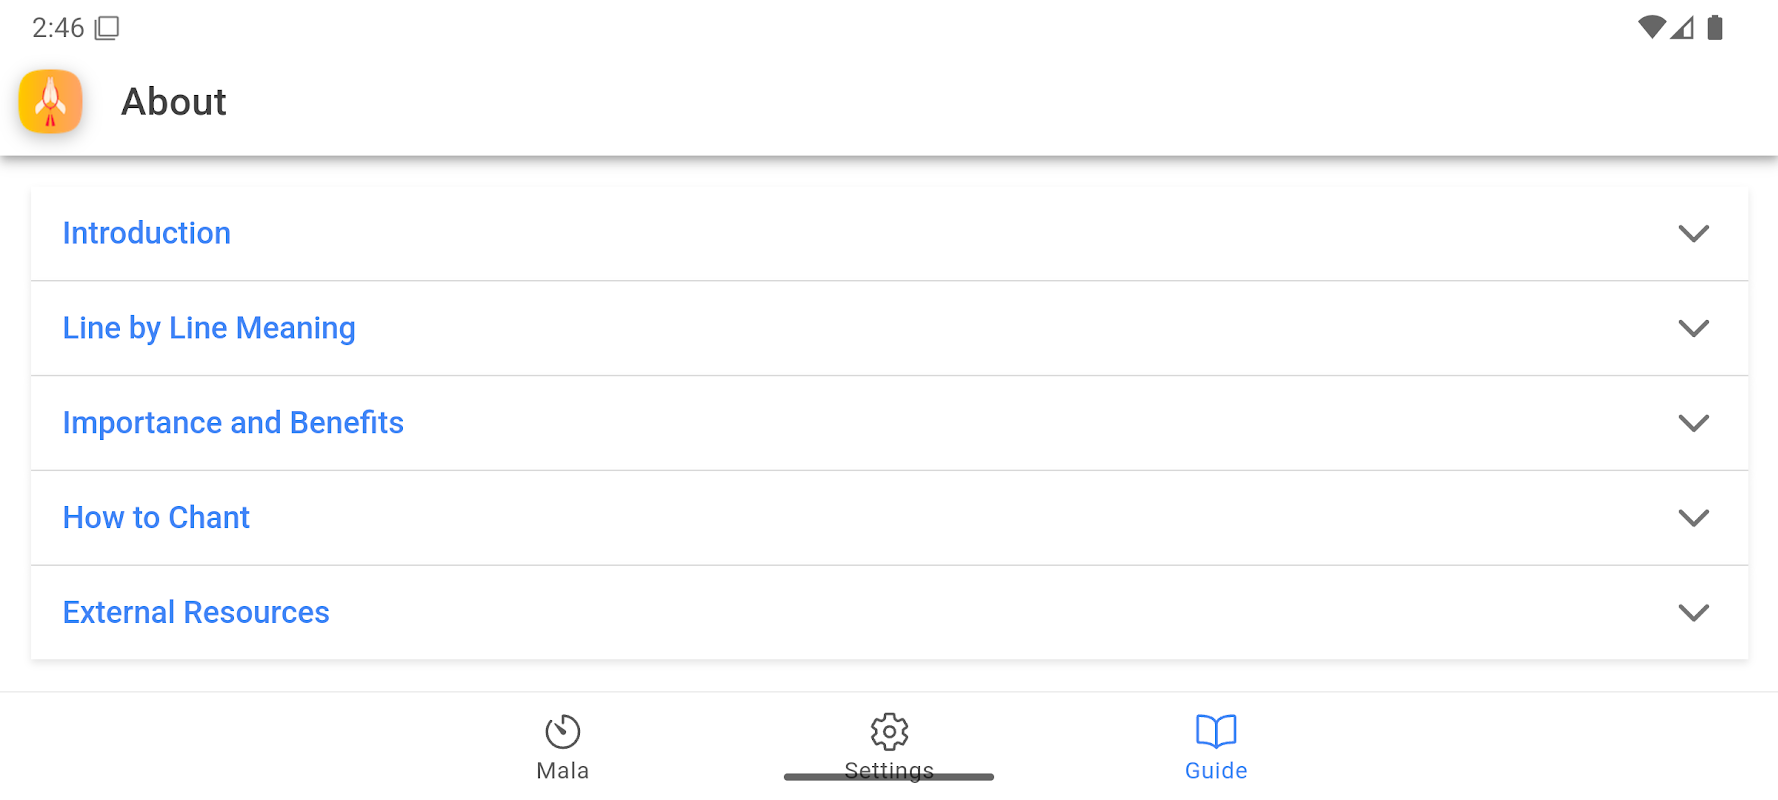Open the Introduction heading

[x=147, y=233]
